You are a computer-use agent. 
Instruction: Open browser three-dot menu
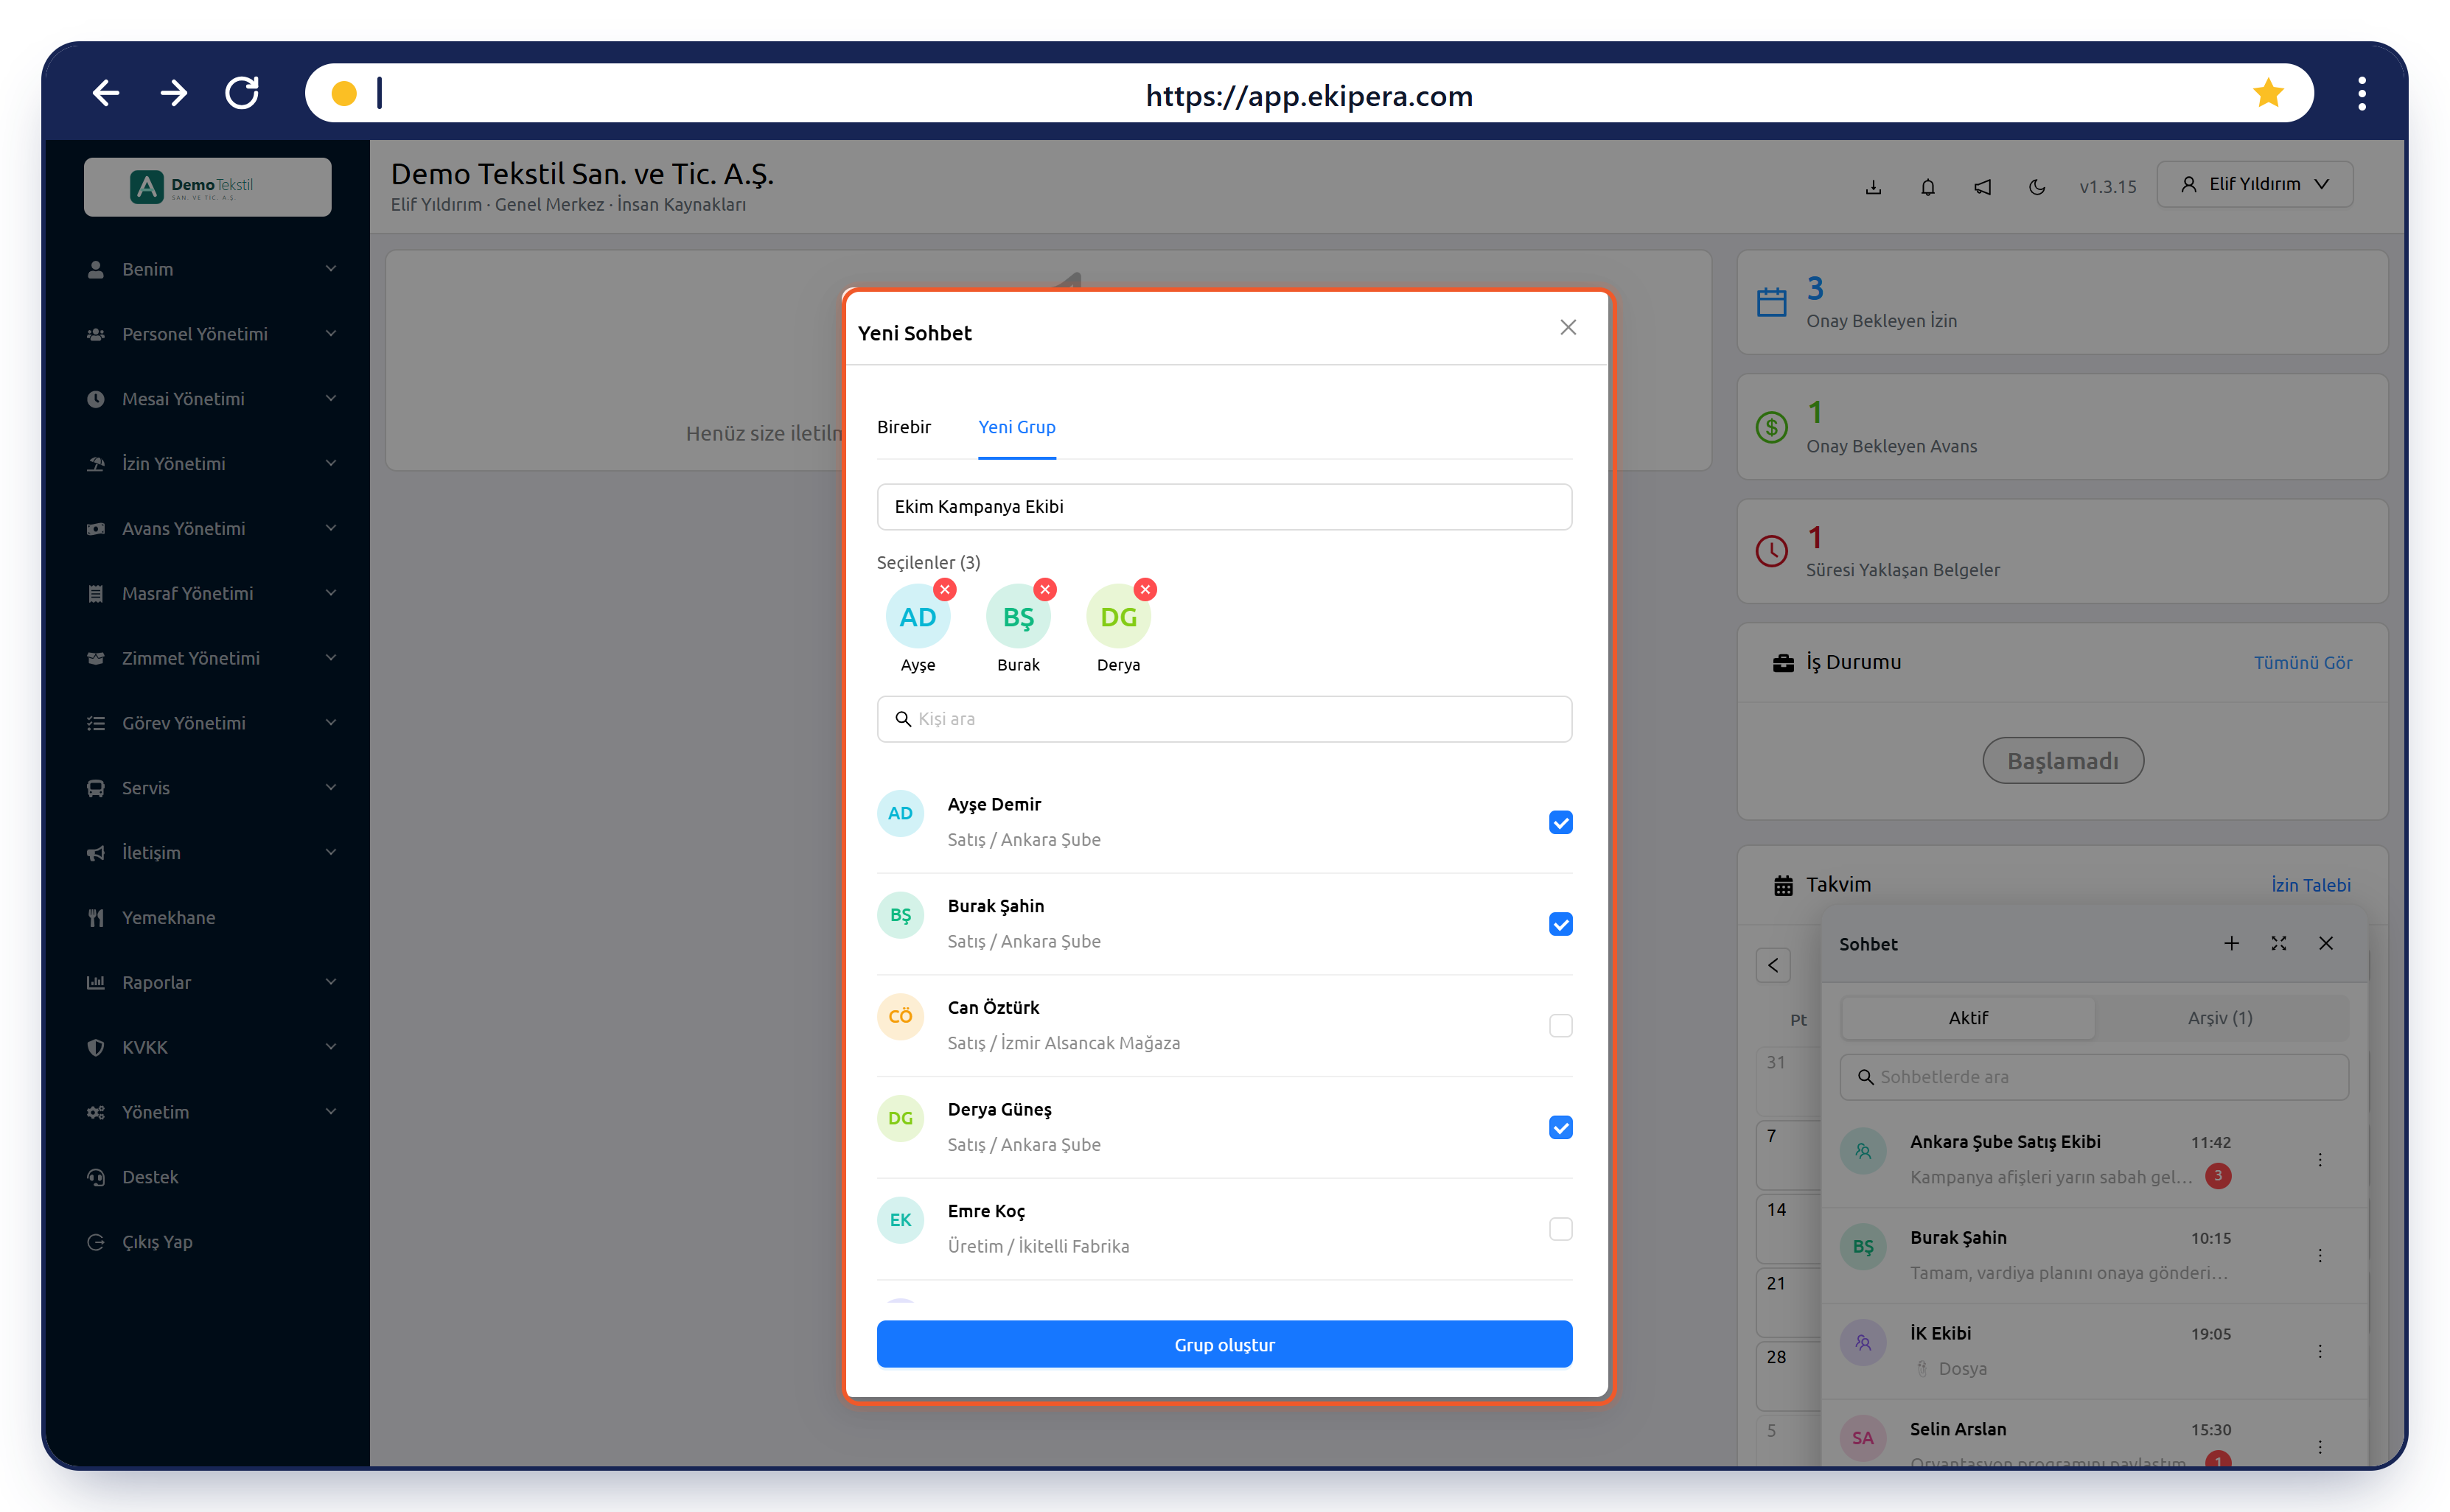2361,93
